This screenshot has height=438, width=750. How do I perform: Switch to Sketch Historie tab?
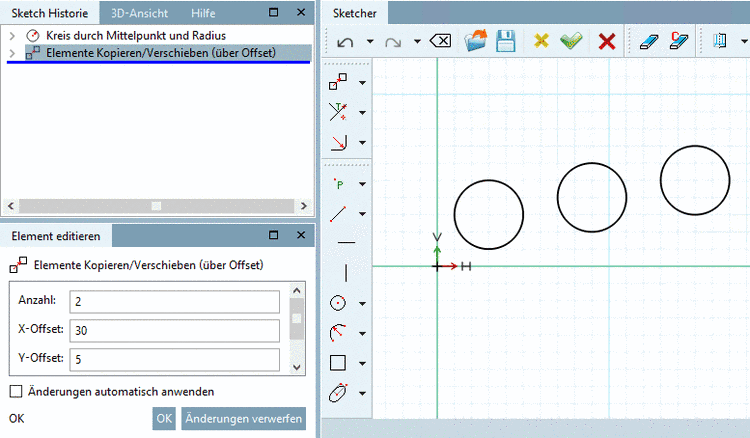(x=50, y=13)
